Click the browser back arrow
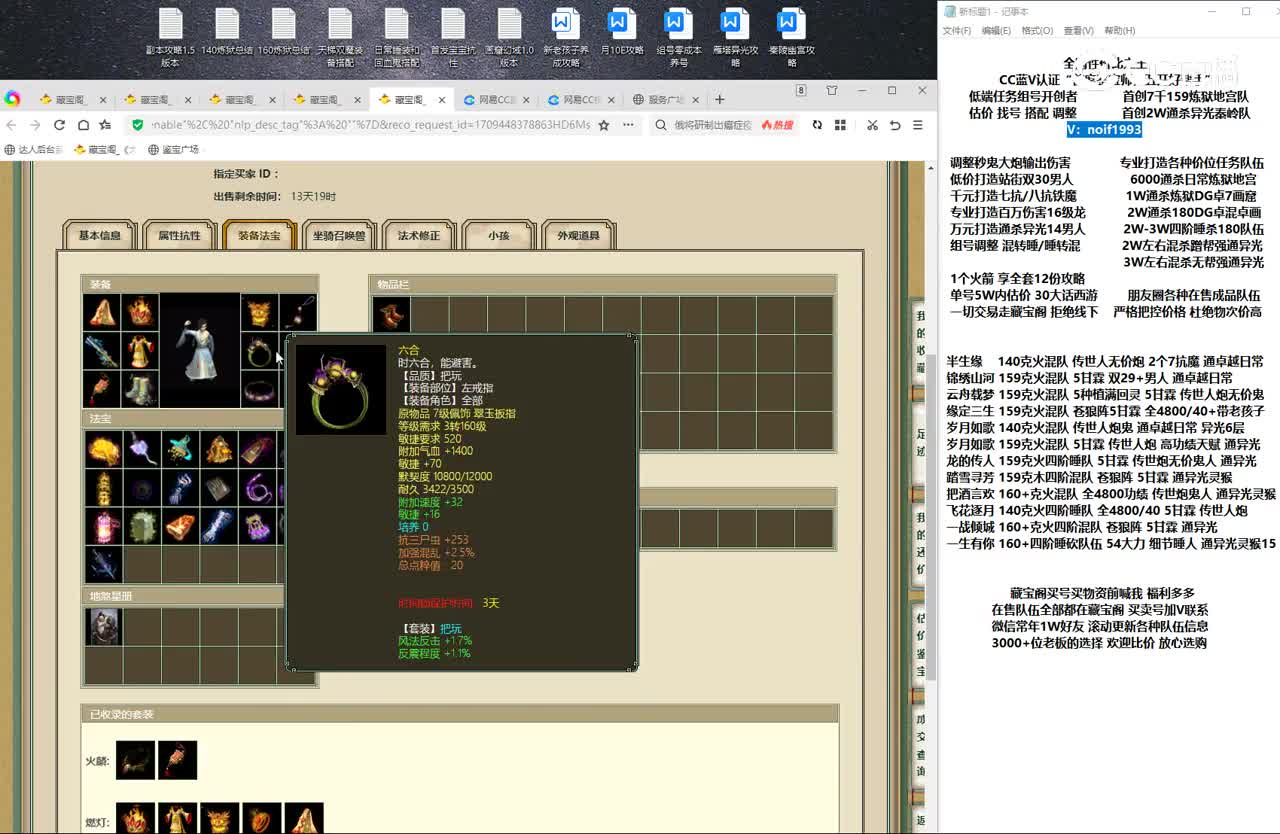Viewport: 1280px width, 834px height. pos(11,125)
